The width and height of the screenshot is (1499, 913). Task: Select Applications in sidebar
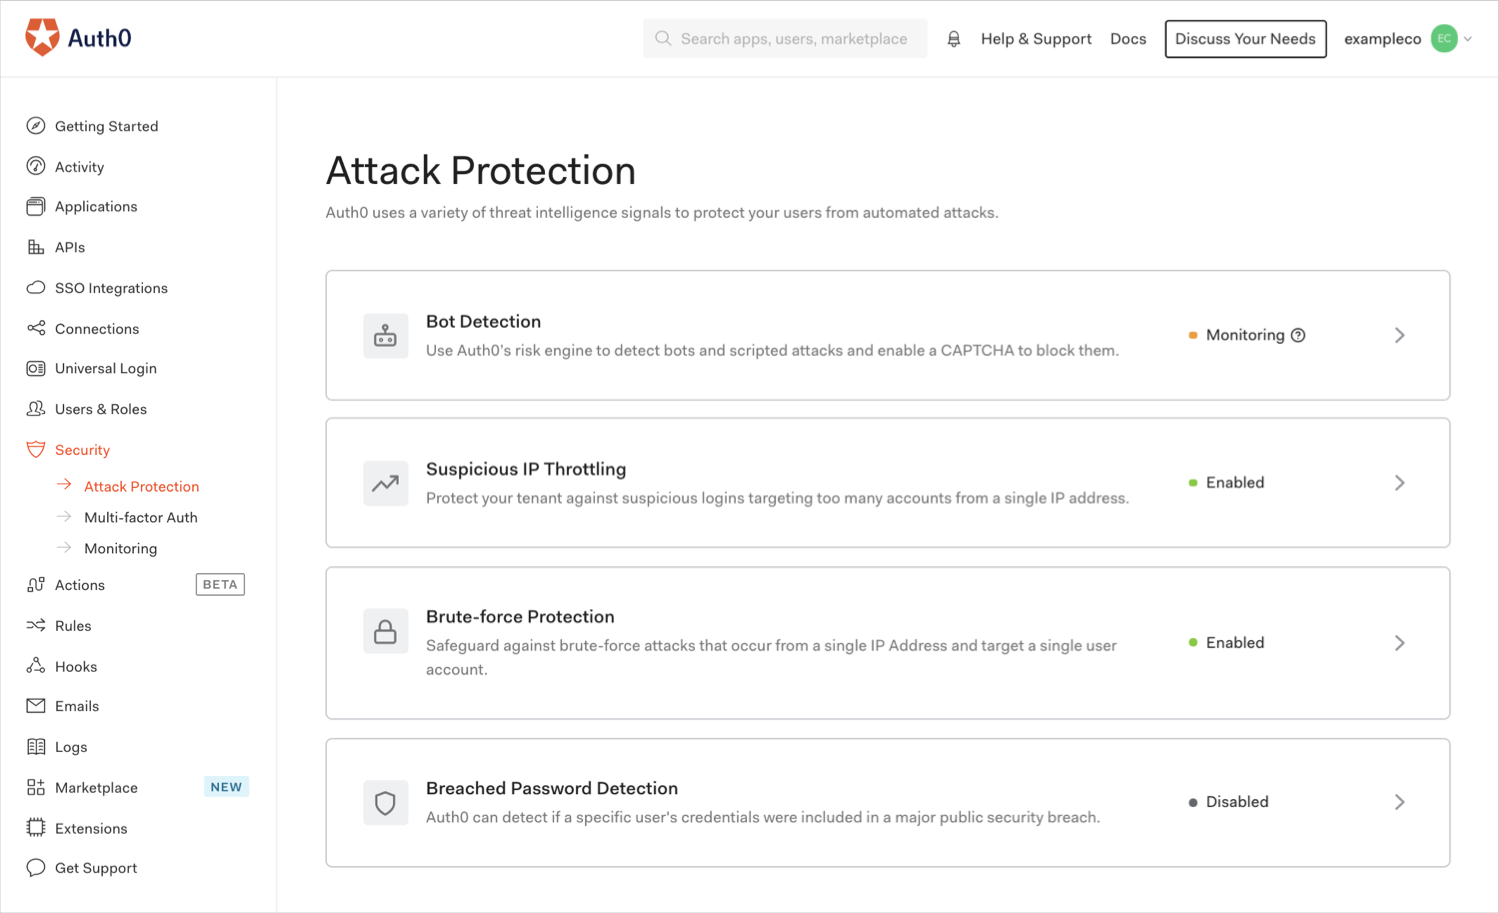[96, 206]
